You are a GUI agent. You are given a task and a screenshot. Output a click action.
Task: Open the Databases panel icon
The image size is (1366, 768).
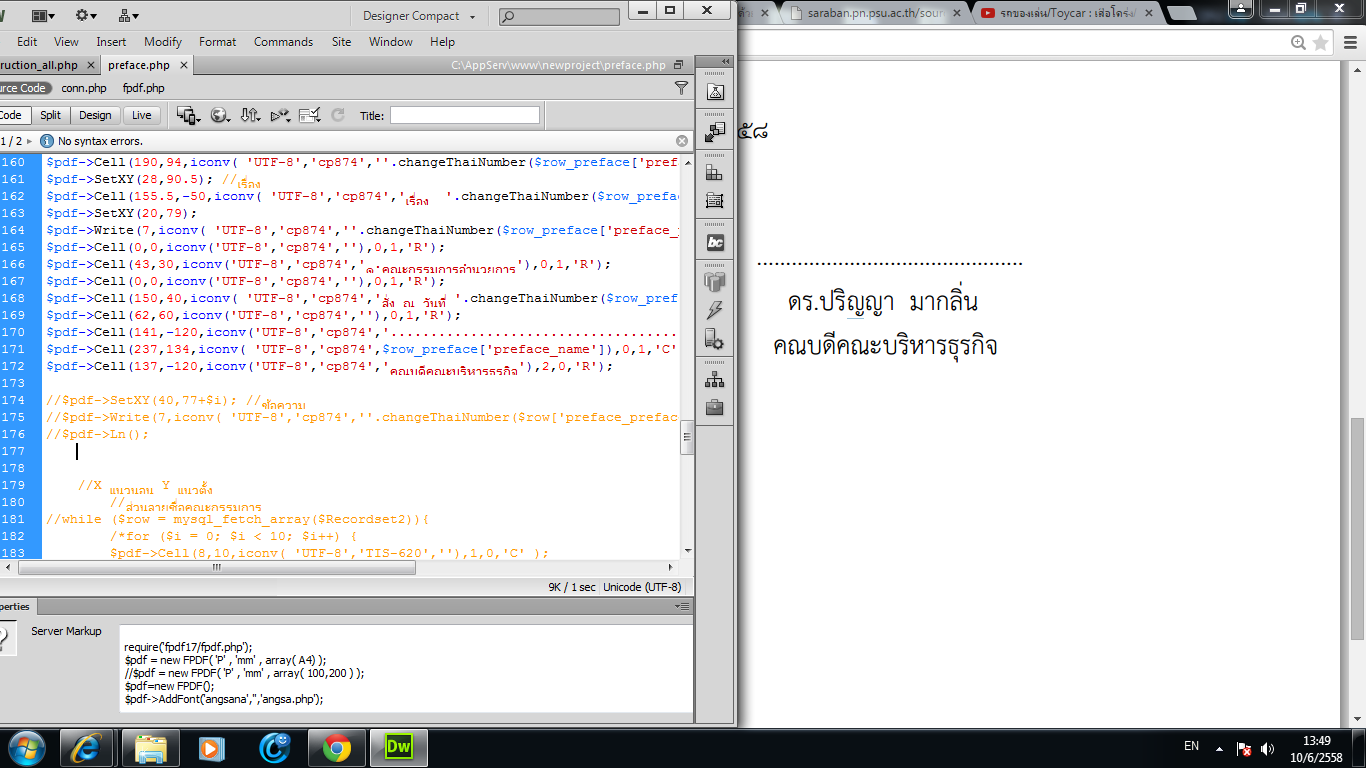pos(714,282)
